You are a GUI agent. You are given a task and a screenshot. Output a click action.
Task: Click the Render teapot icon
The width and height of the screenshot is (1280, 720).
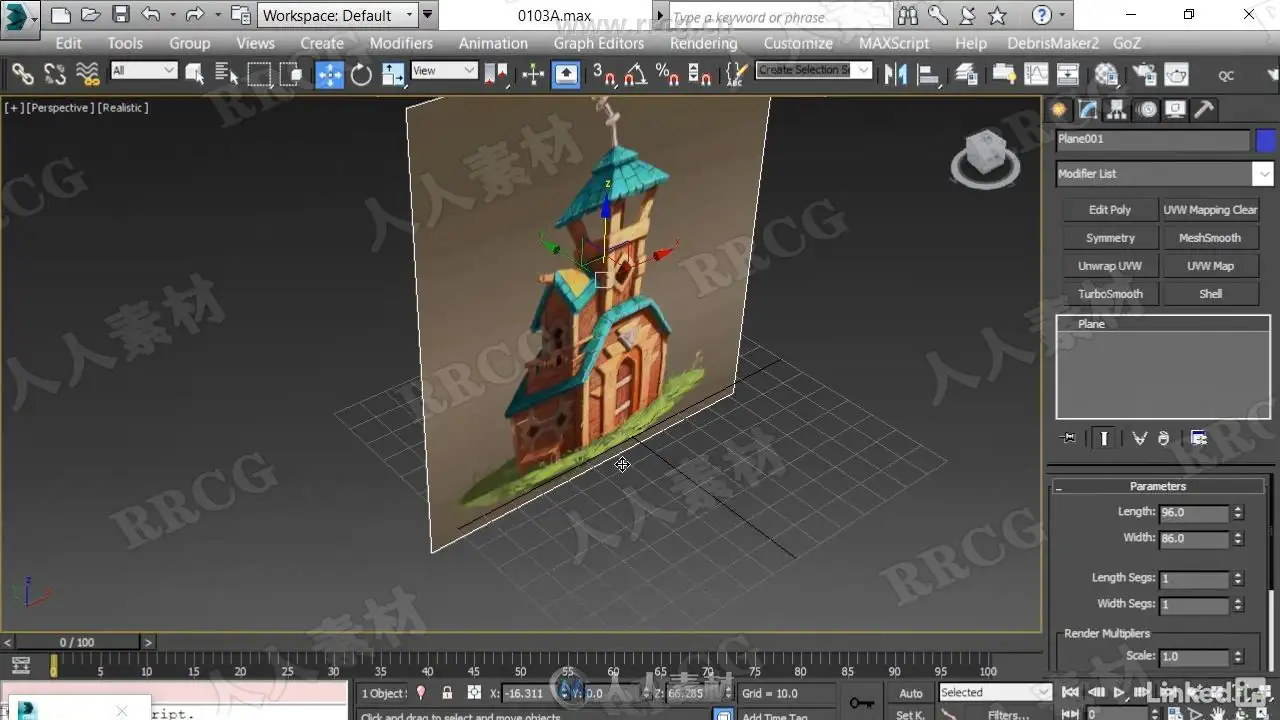point(1176,74)
